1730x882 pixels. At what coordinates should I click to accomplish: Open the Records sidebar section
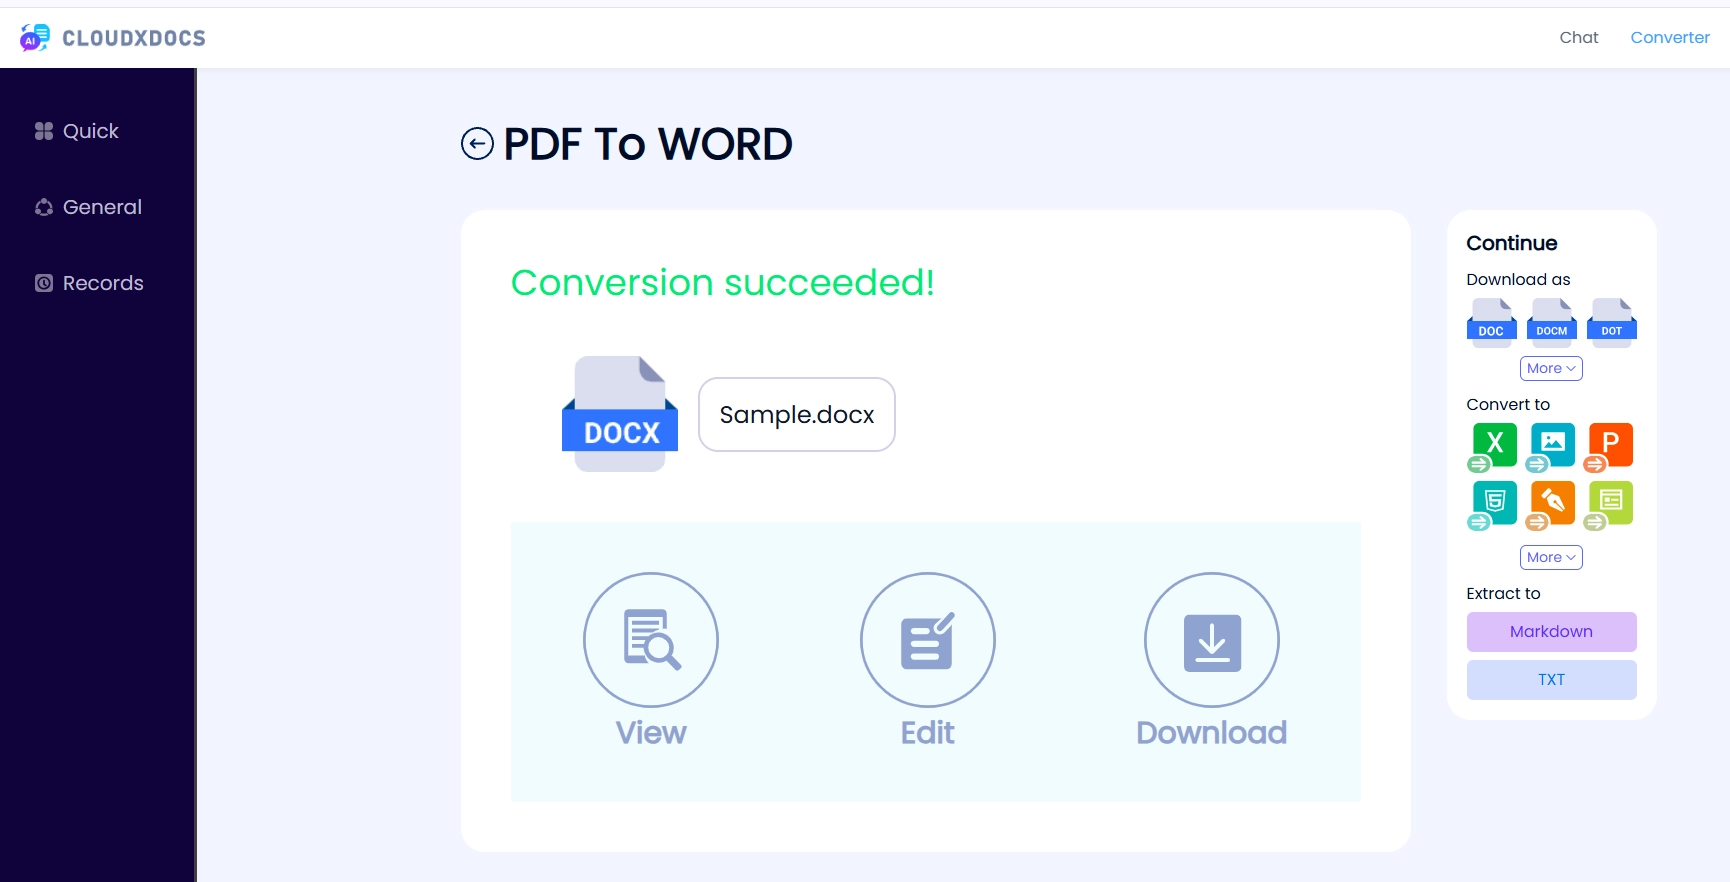coord(90,283)
